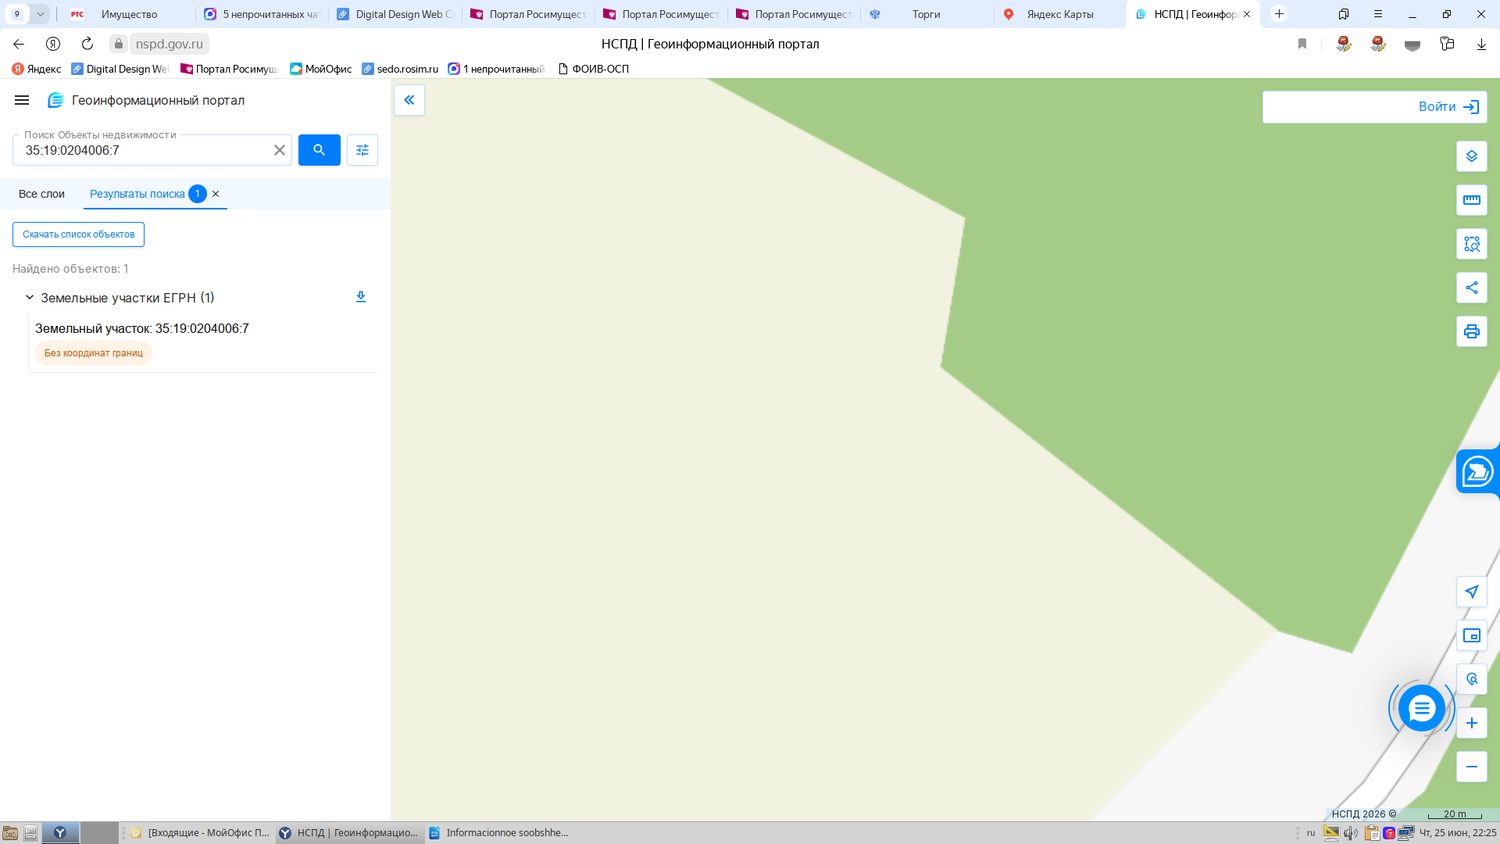
Task: Open a new browser tab
Action: (1279, 14)
